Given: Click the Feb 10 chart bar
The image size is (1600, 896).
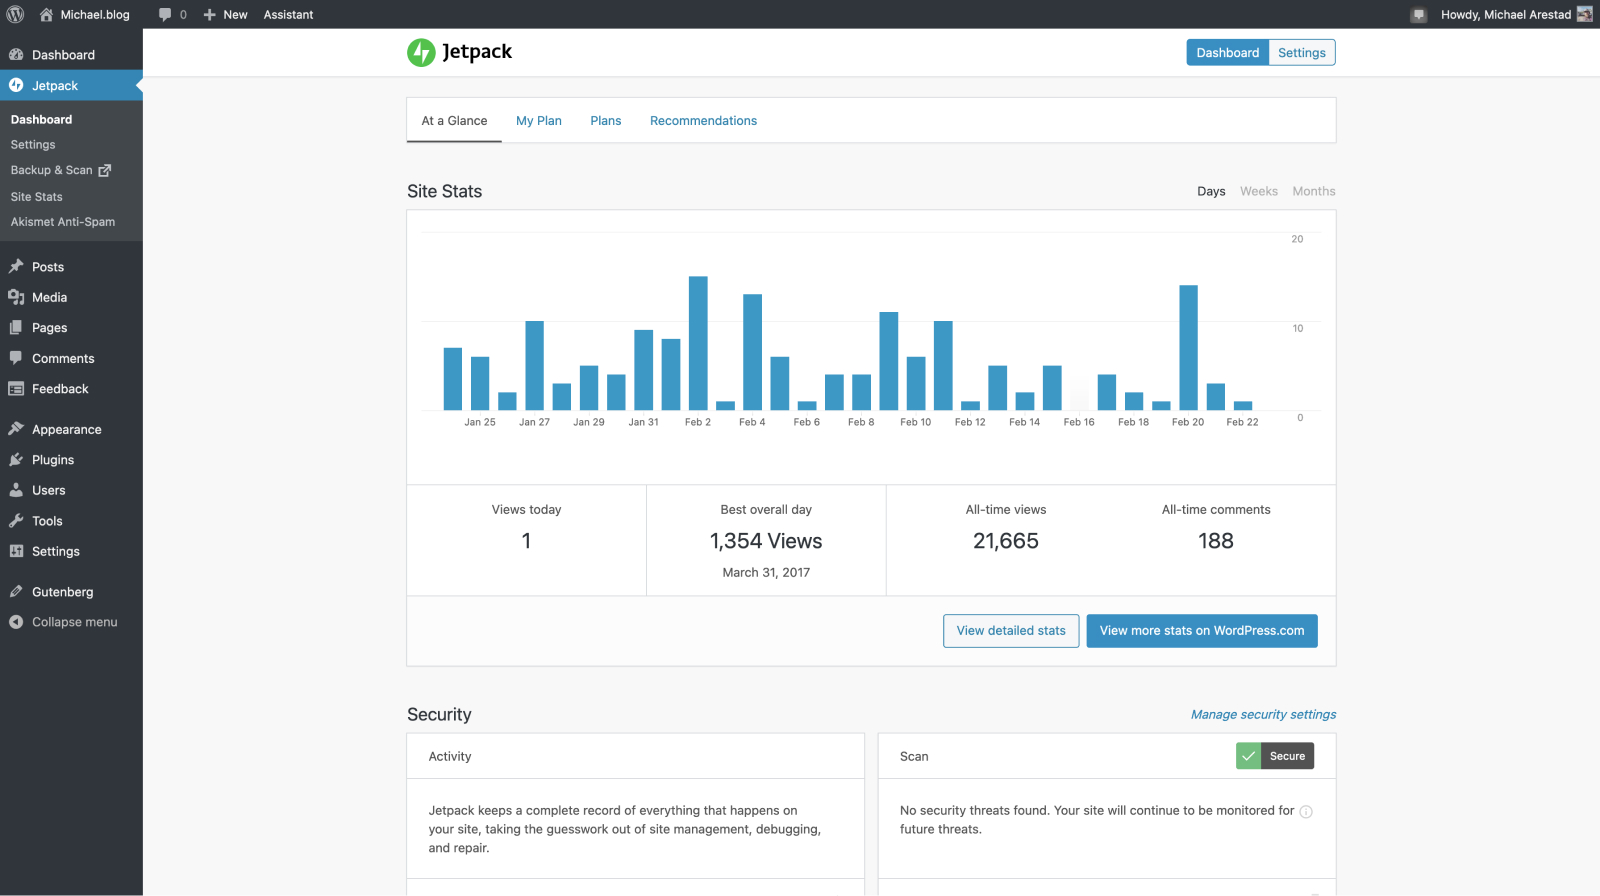Looking at the screenshot, I should click(916, 383).
